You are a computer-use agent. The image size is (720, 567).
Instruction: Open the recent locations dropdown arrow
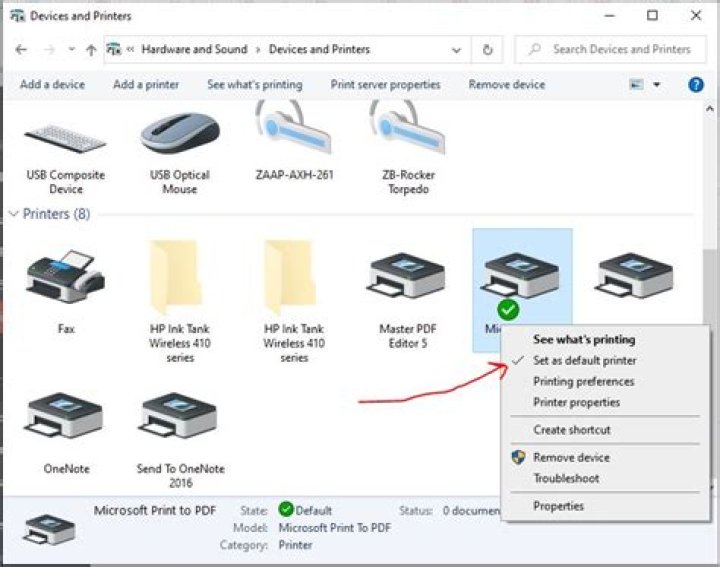click(72, 49)
